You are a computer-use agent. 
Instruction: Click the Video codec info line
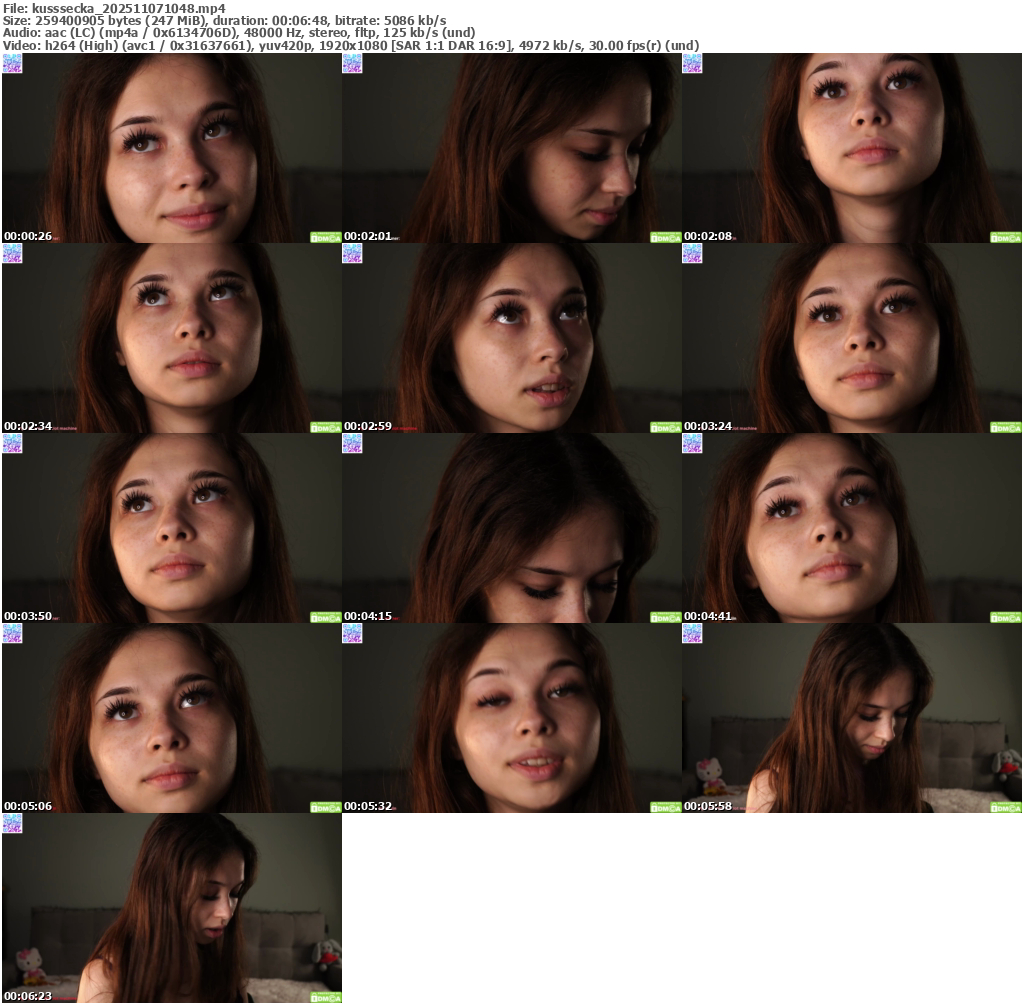pyautogui.click(x=350, y=45)
